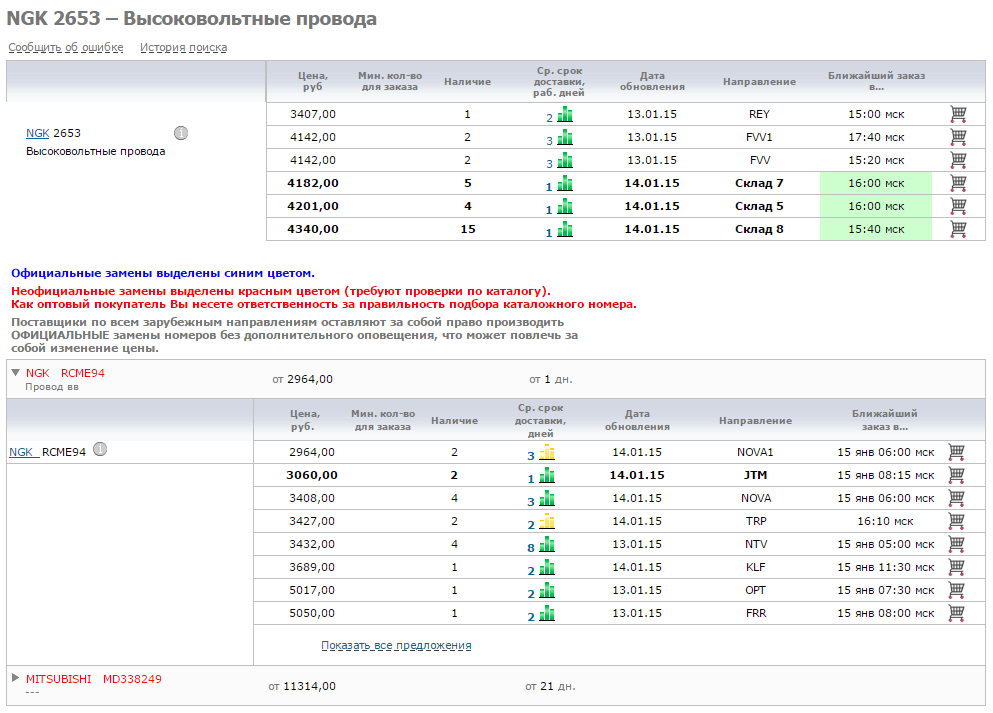Image resolution: width=993 pixels, height=713 pixels.
Task: Add the REY offer to cart
Action: pyautogui.click(x=958, y=114)
